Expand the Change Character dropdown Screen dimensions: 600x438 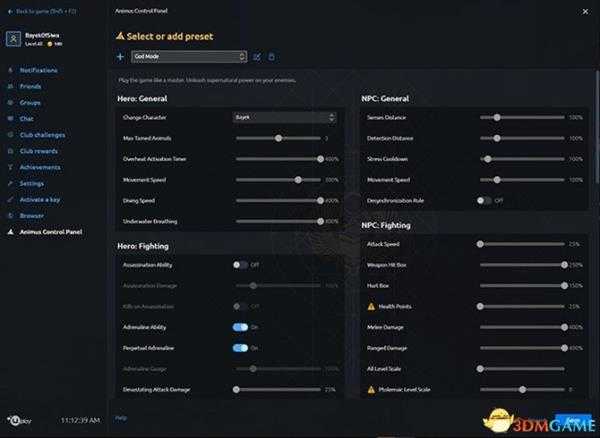tap(285, 117)
